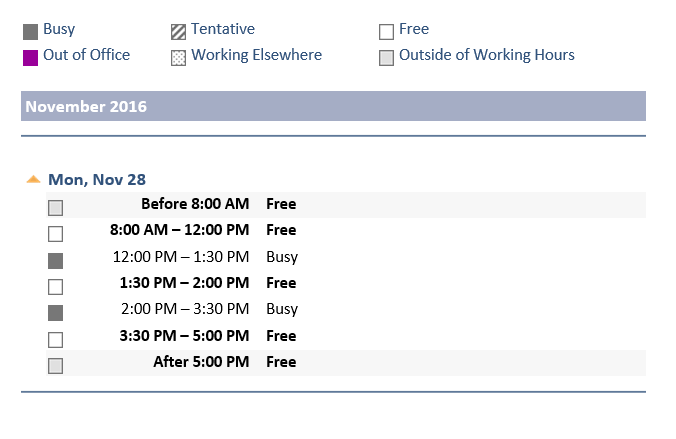Click the Before 8:00 AM status box
Image resolution: width=676 pixels, height=439 pixels.
click(55, 207)
